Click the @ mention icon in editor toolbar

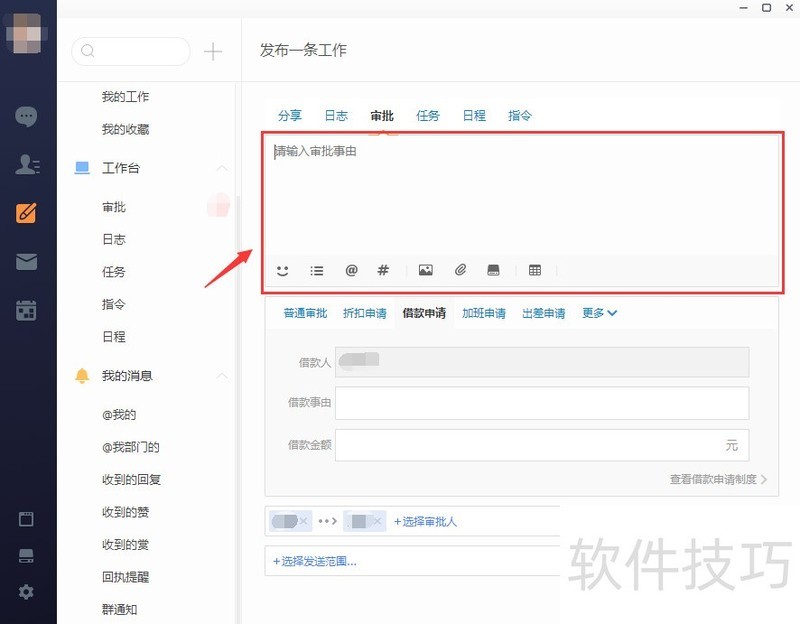point(351,270)
